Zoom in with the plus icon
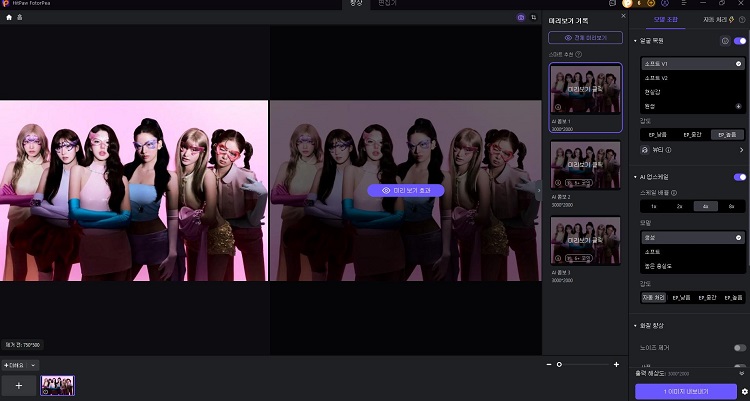This screenshot has width=750, height=401. [x=616, y=365]
